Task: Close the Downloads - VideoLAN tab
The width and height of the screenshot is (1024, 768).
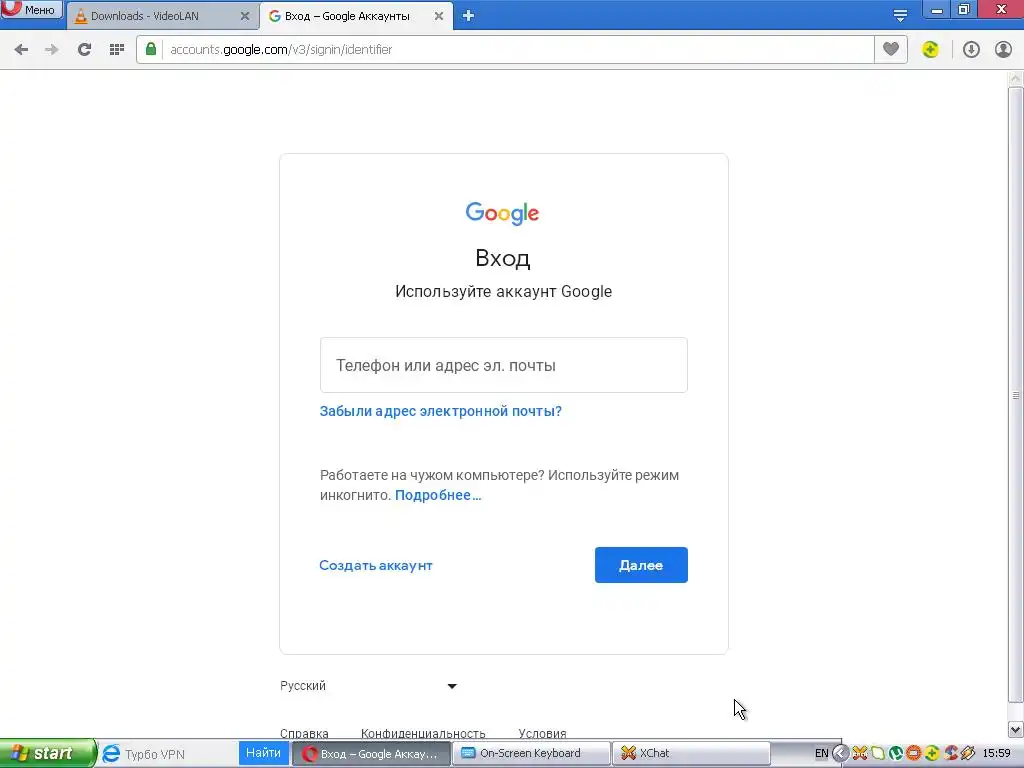Action: coord(245,16)
